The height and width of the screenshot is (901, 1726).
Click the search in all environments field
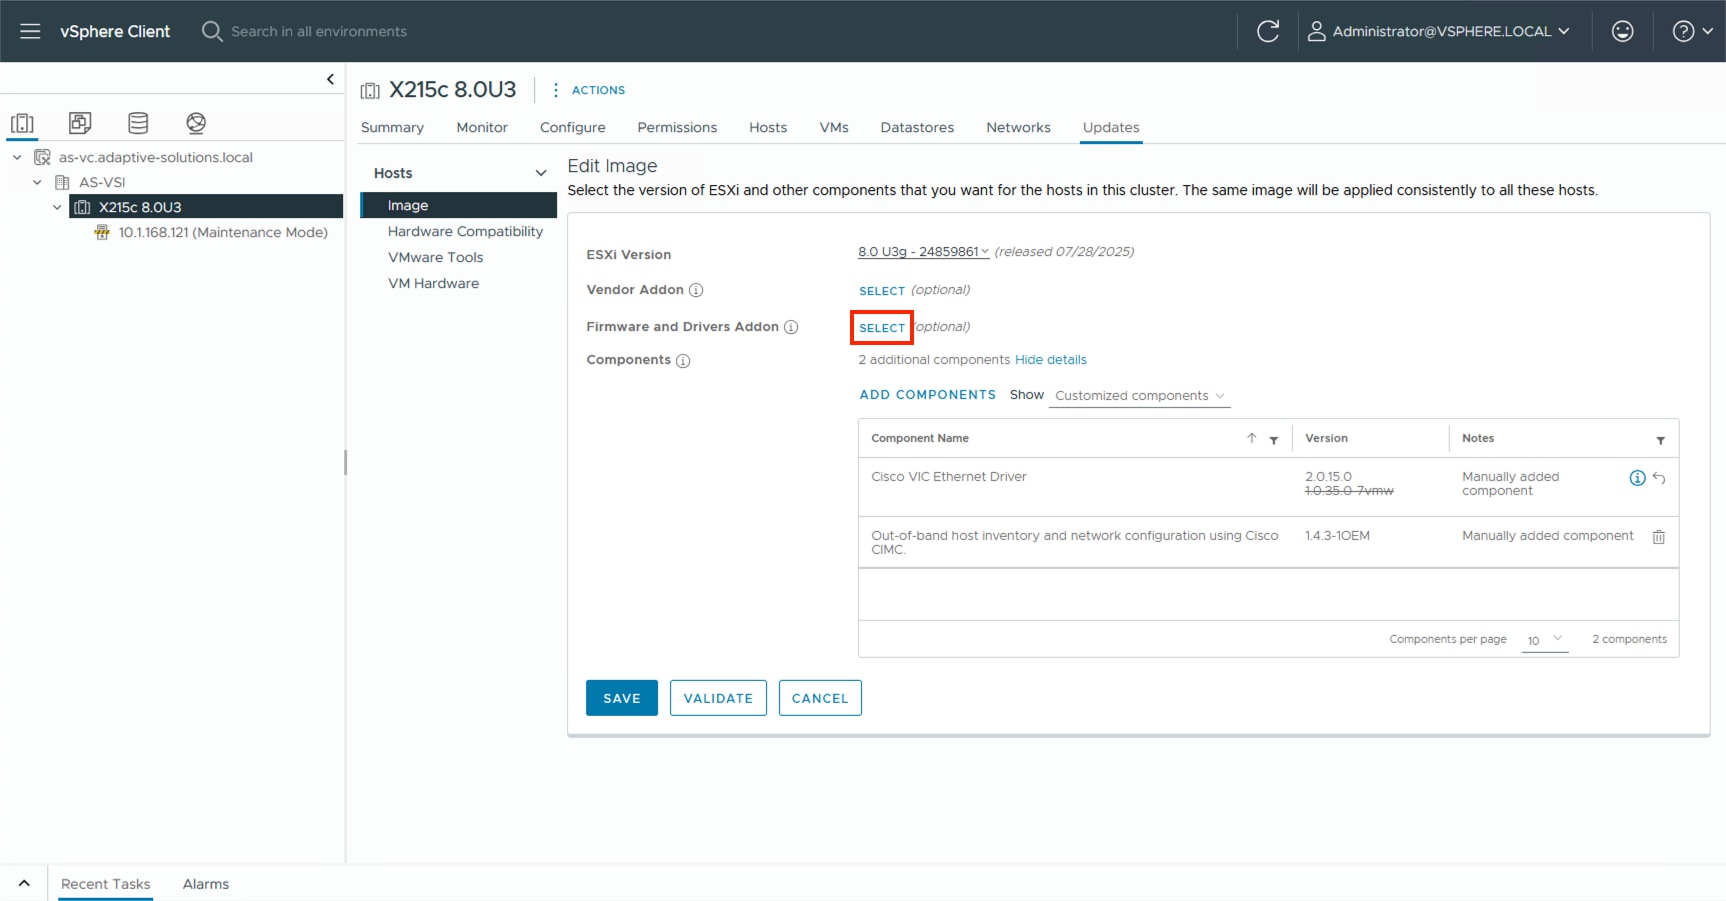click(318, 31)
